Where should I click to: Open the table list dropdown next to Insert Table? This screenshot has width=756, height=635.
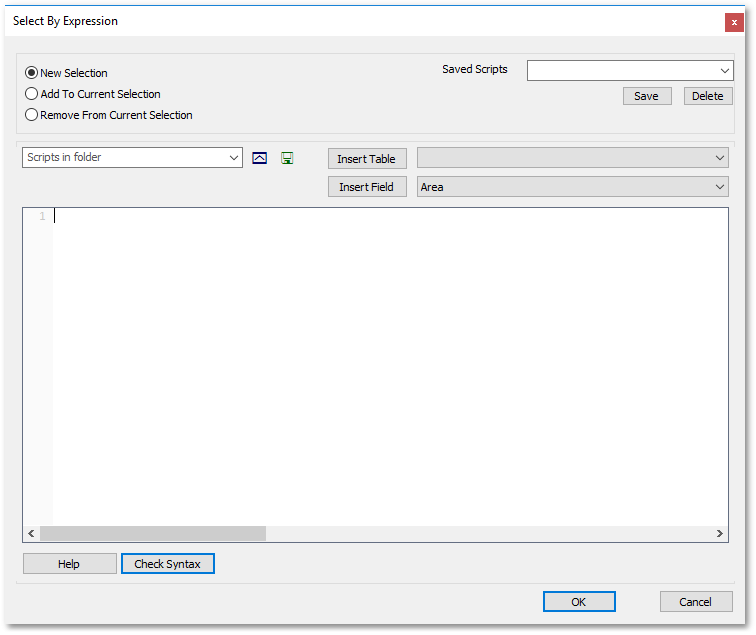coord(572,158)
